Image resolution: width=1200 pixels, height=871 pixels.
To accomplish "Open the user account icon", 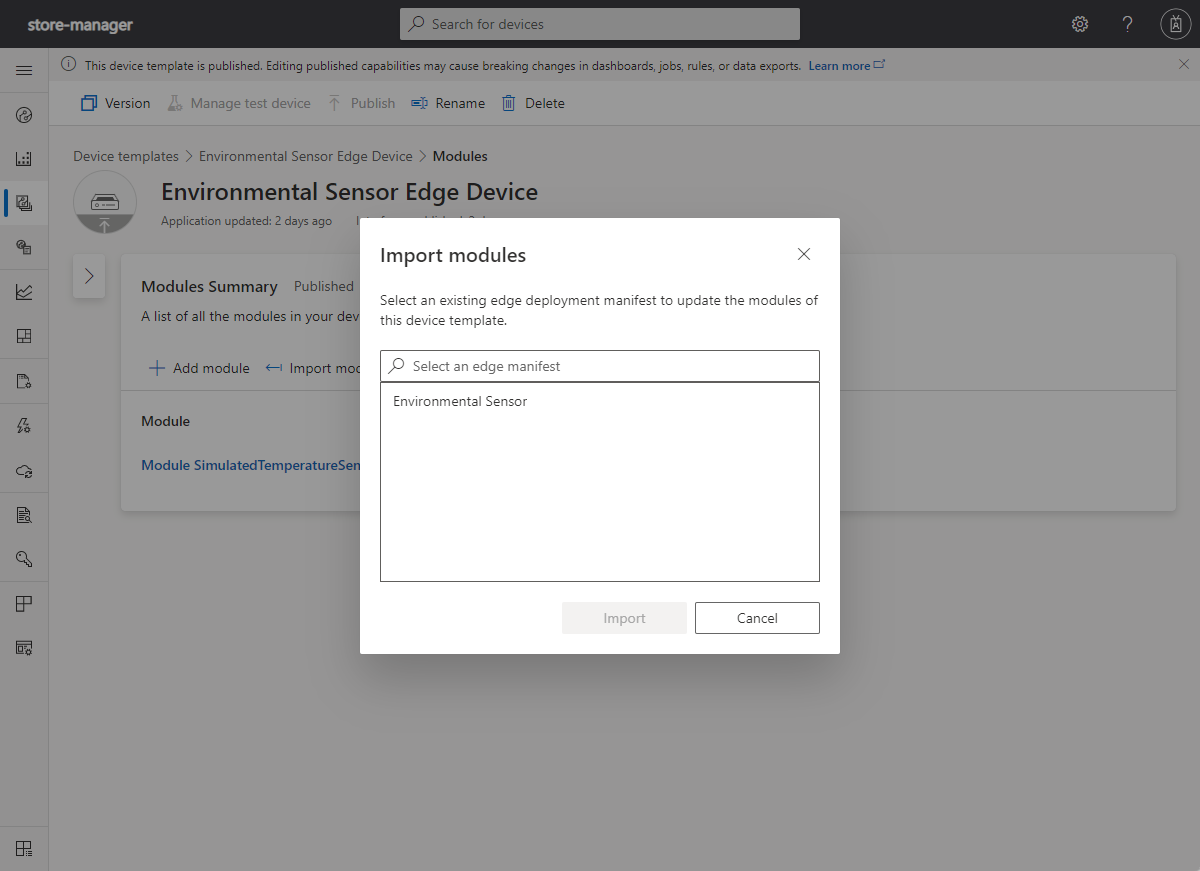I will (x=1175, y=23).
